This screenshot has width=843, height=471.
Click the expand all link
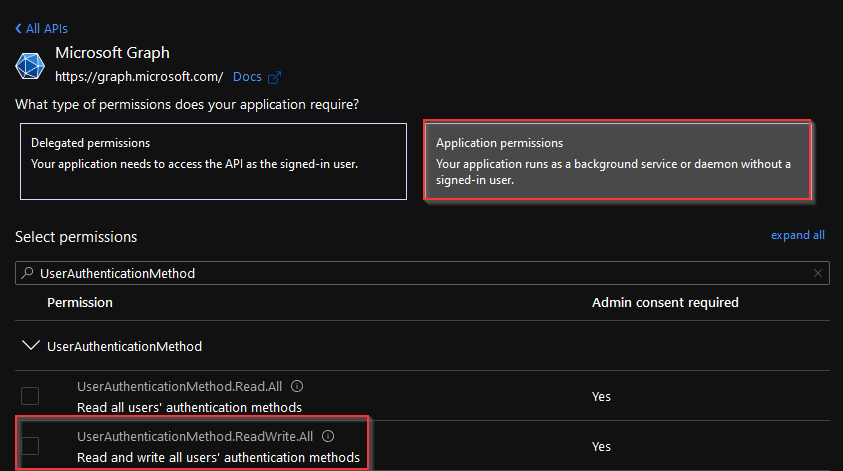798,235
